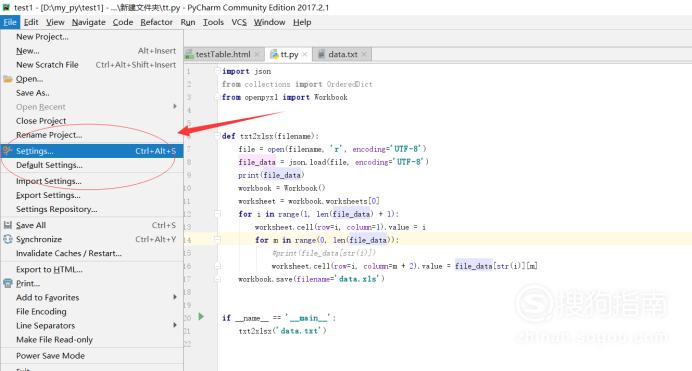Open the Navigate menu

(x=89, y=22)
